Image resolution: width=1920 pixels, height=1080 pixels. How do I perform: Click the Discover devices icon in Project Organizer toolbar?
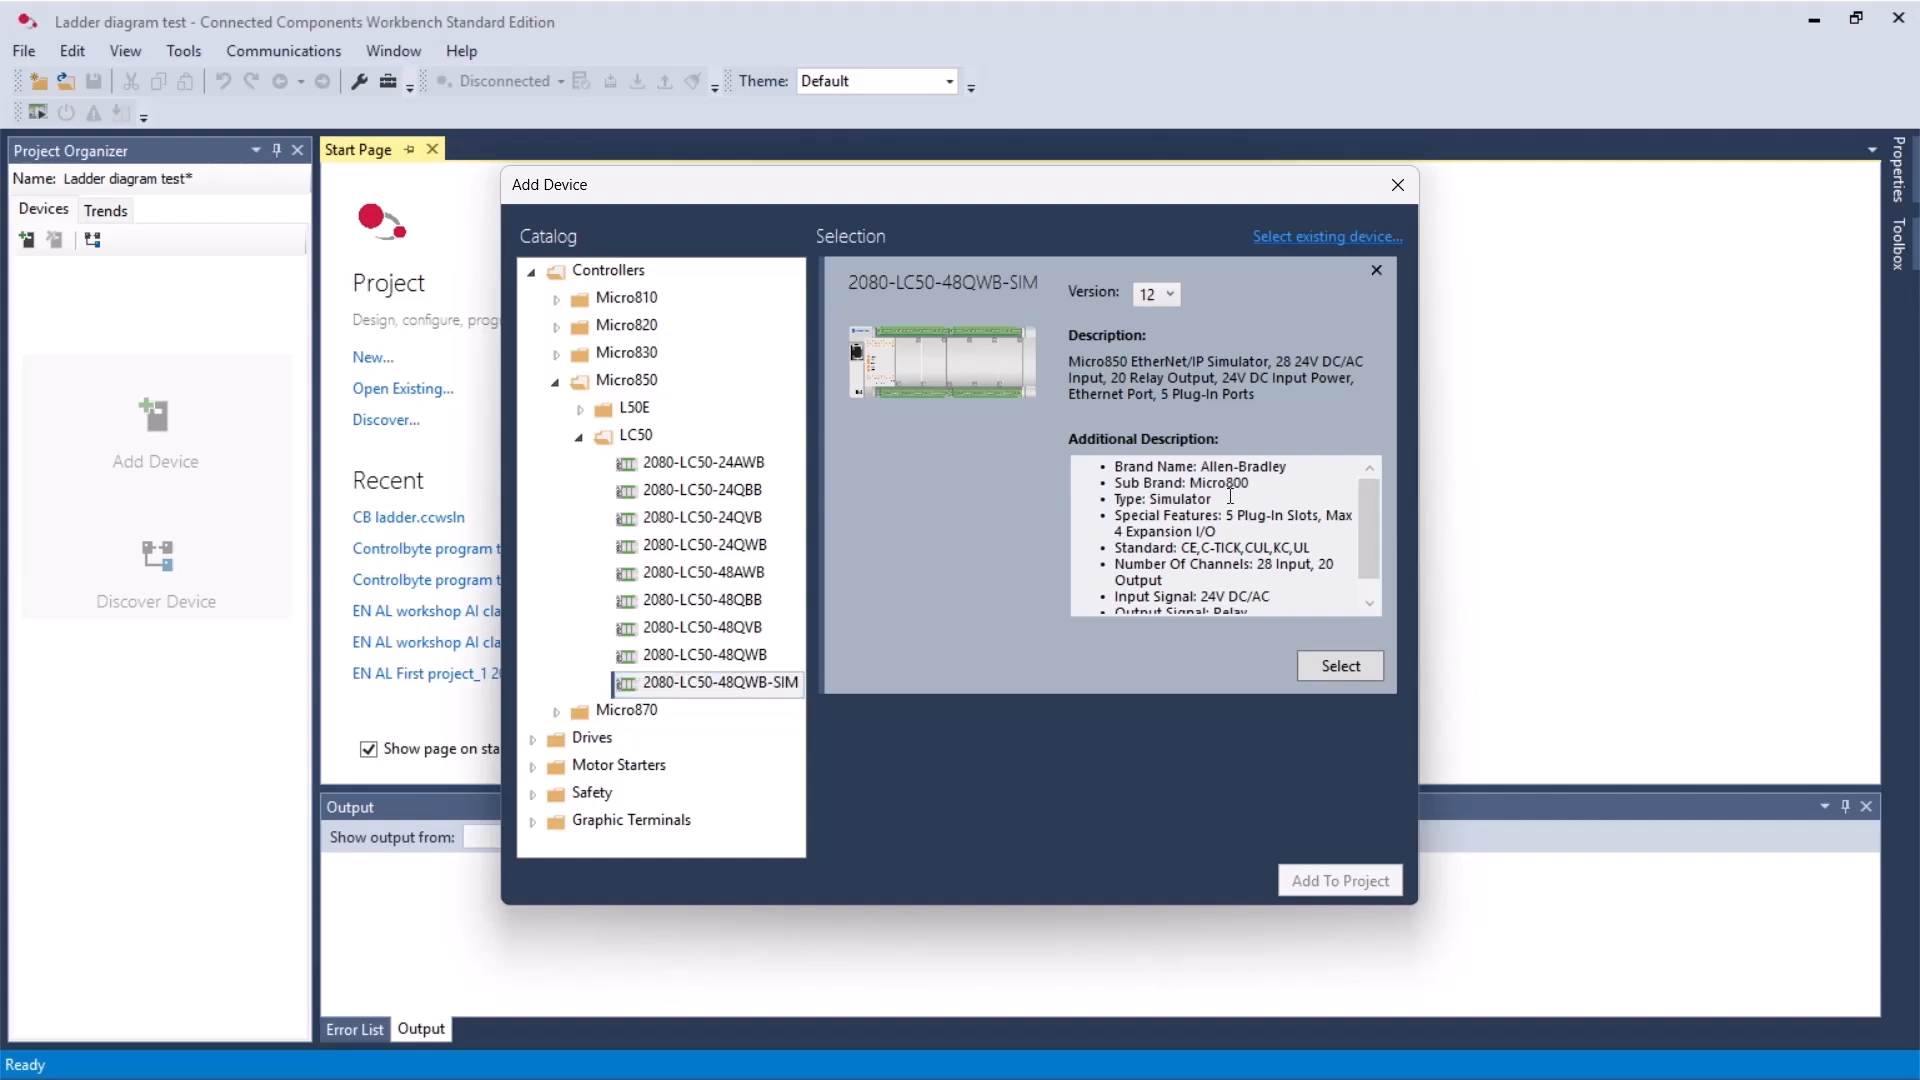pos(92,239)
